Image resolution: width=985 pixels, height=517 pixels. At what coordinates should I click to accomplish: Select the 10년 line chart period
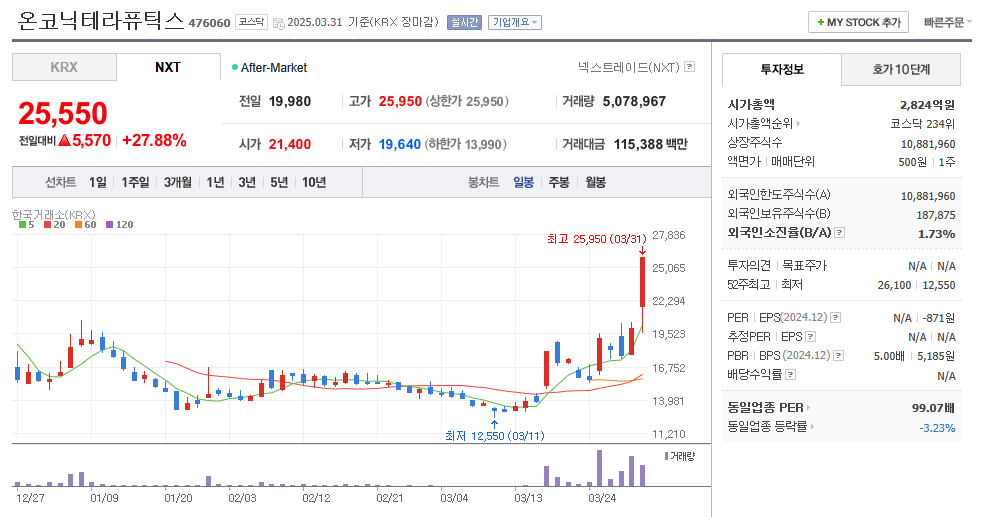tap(314, 182)
